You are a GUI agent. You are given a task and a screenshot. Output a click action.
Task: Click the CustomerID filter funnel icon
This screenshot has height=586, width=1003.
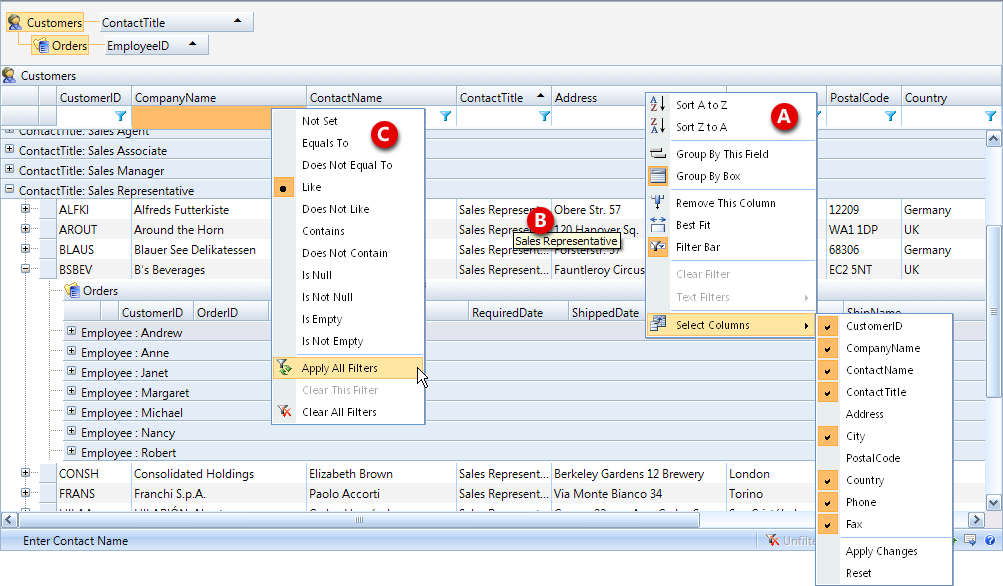[x=120, y=116]
